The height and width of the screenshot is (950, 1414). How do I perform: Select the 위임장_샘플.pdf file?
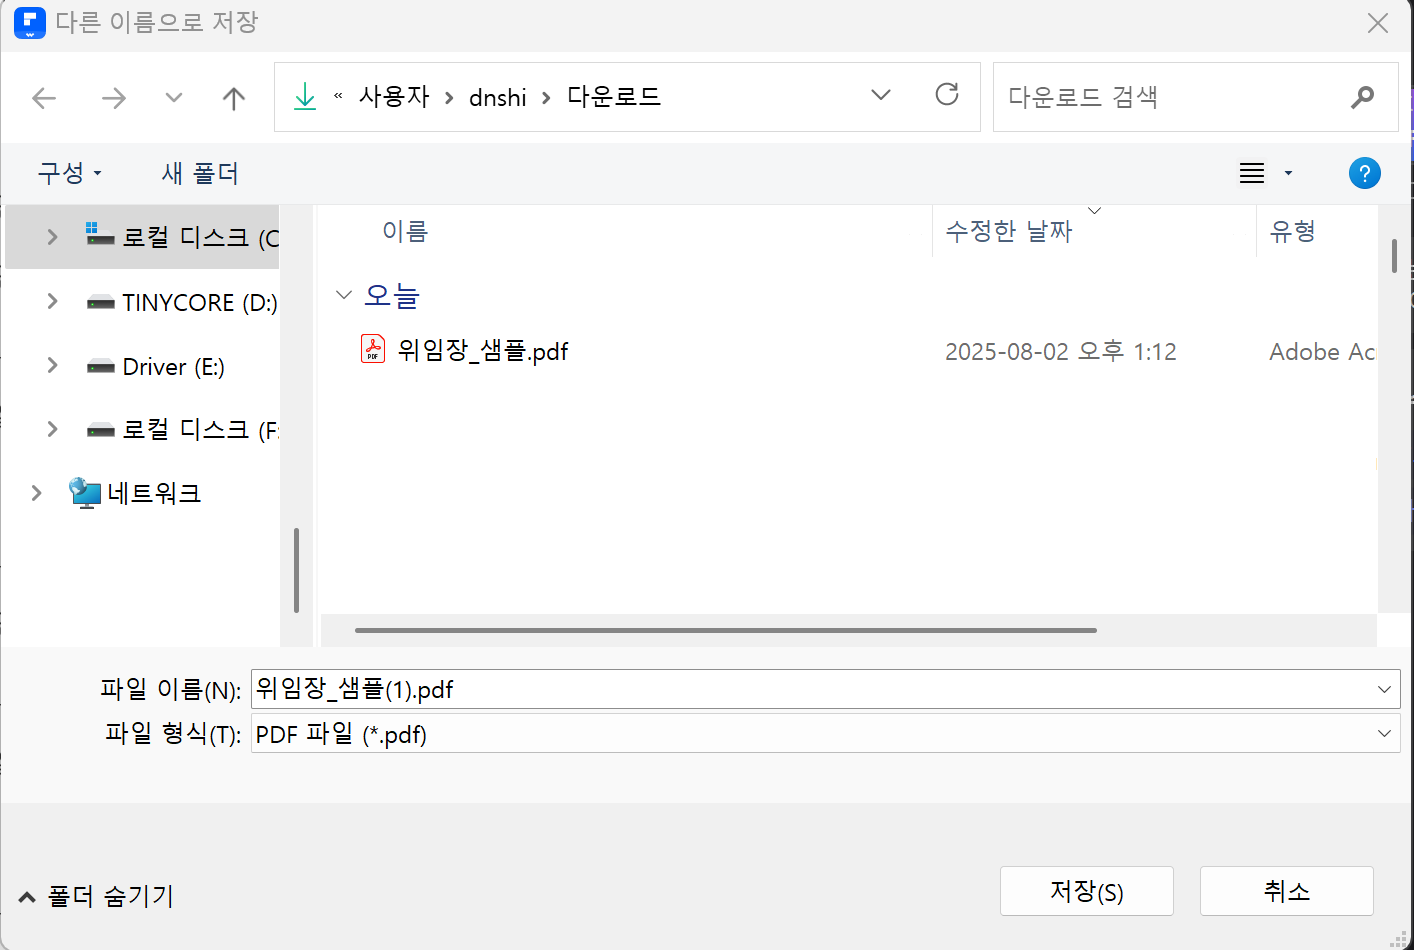click(x=483, y=351)
